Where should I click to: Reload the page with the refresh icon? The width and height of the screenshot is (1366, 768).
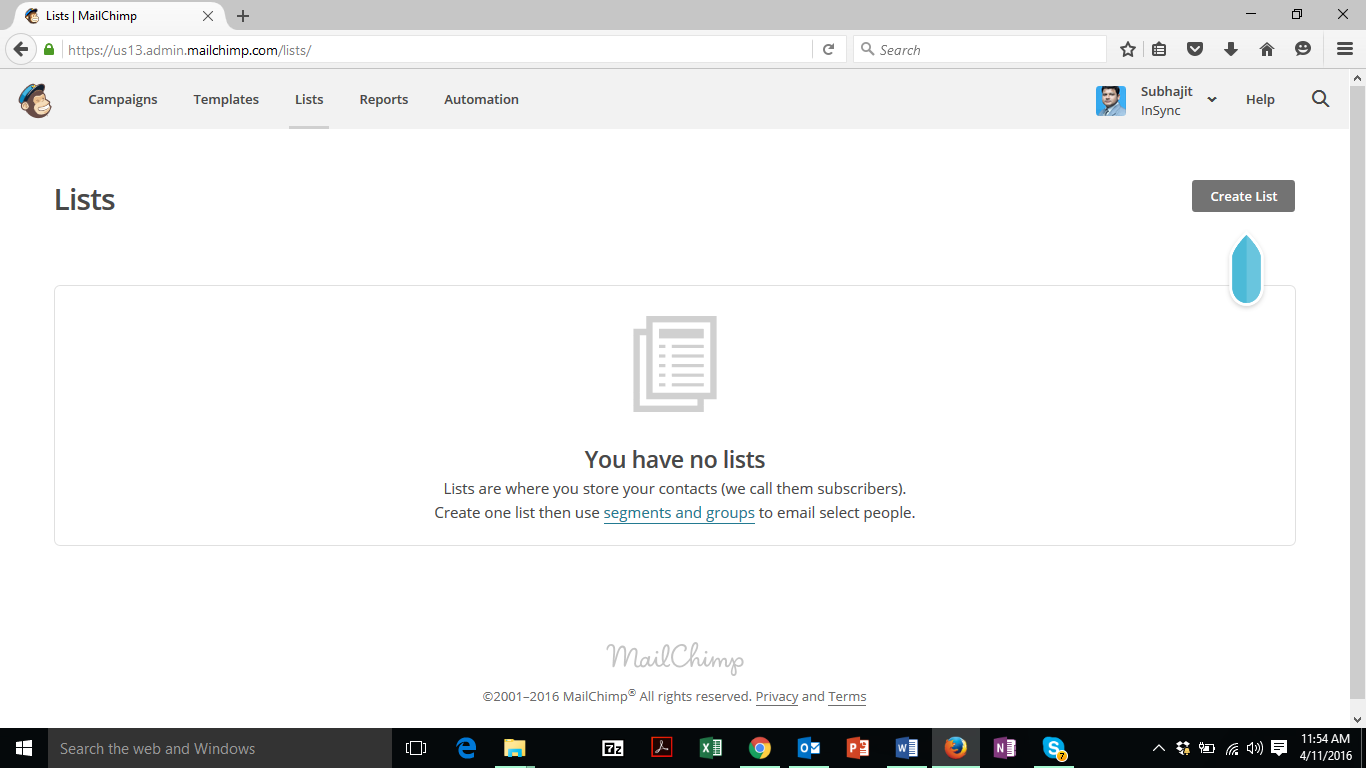pyautogui.click(x=828, y=49)
